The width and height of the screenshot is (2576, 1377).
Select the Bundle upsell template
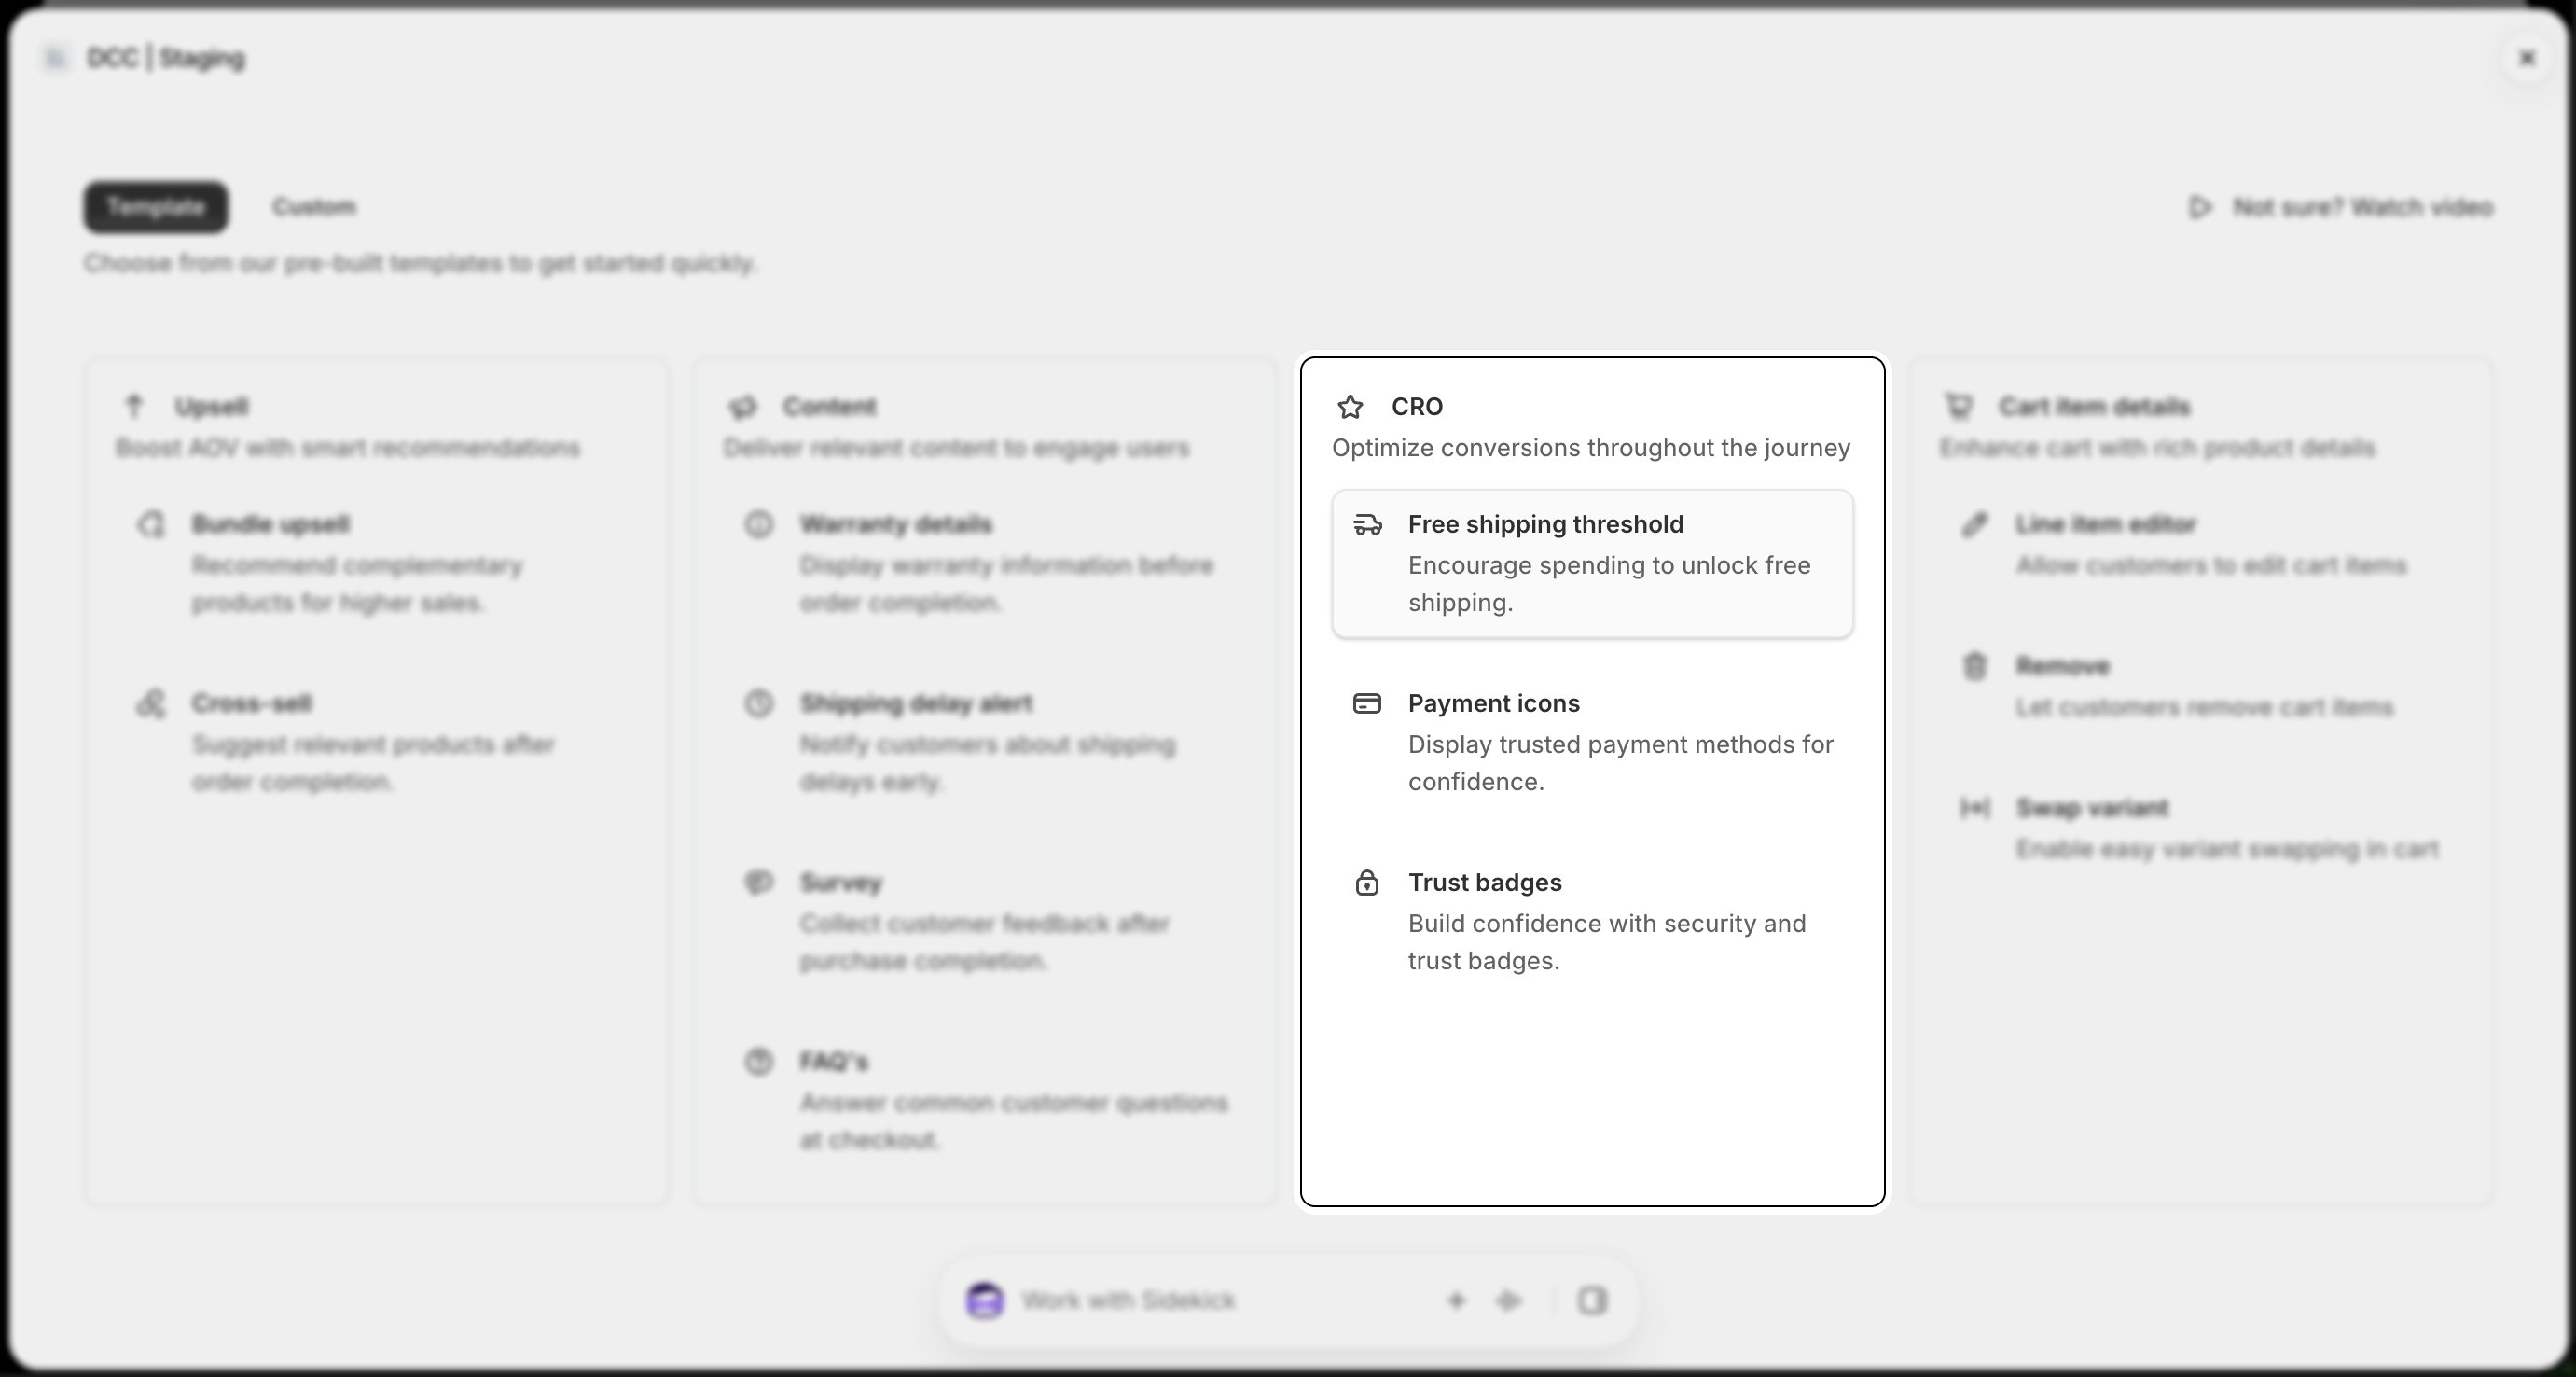[x=376, y=563]
